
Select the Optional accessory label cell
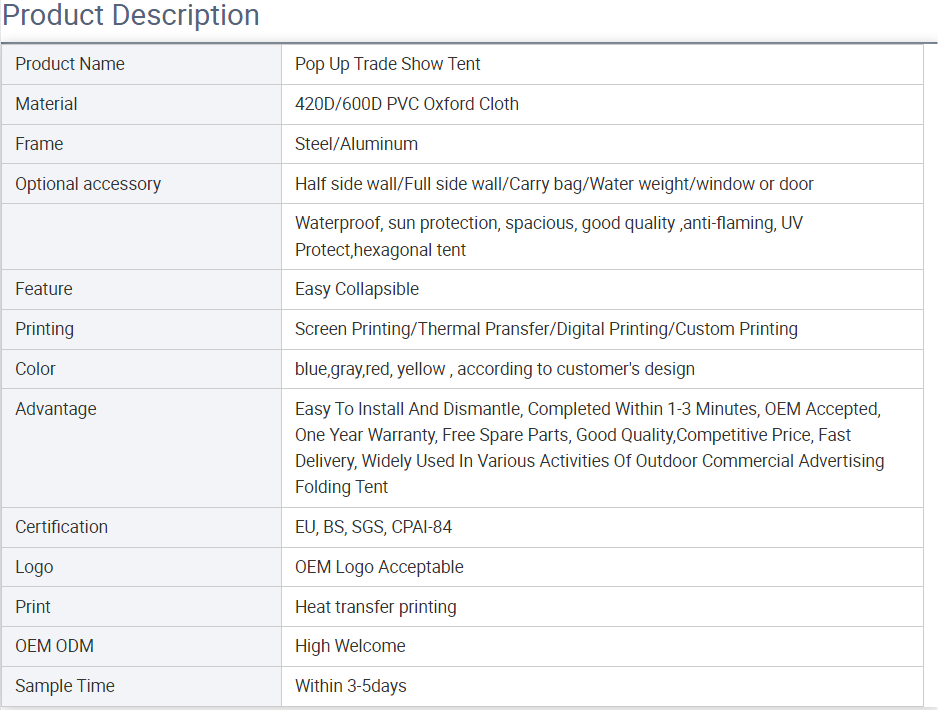tap(141, 184)
